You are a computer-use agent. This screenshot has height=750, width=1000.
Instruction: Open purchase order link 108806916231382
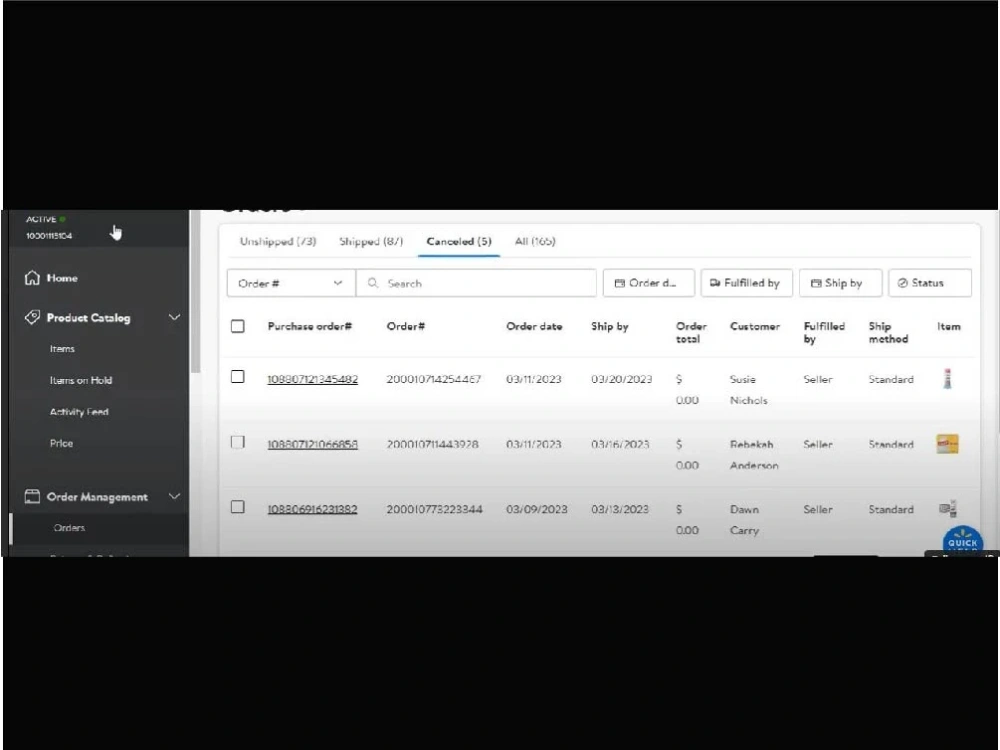pyautogui.click(x=312, y=510)
